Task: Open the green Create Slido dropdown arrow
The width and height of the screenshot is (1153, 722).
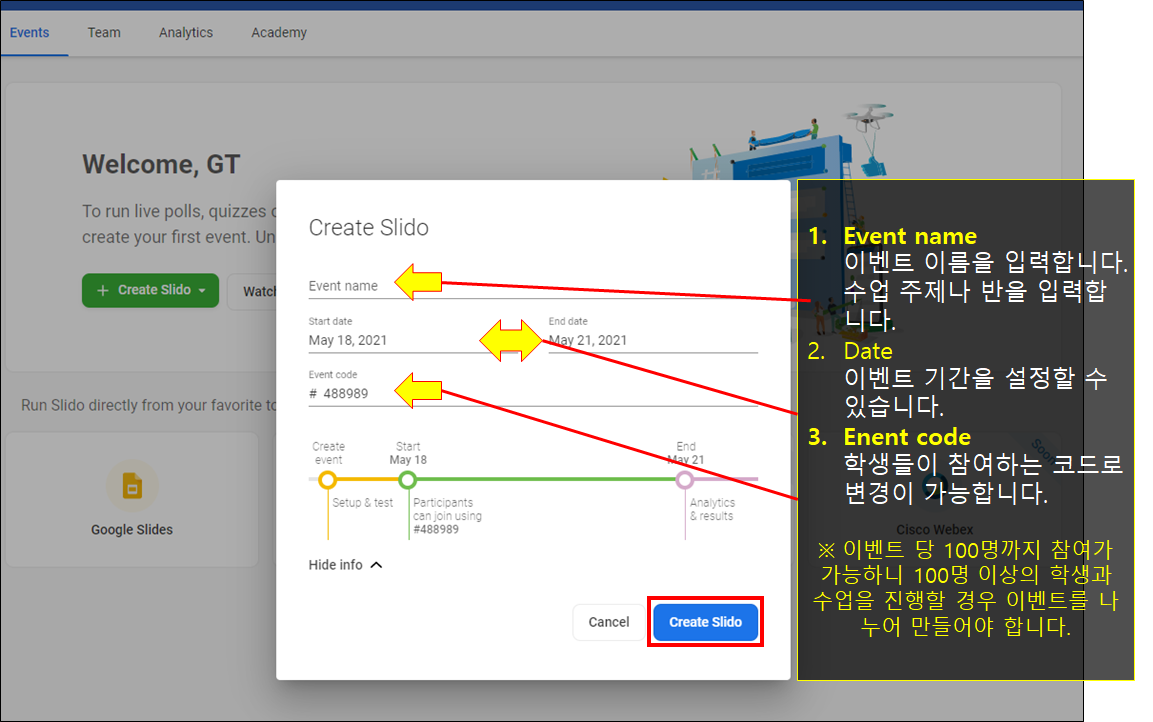Action: (202, 290)
